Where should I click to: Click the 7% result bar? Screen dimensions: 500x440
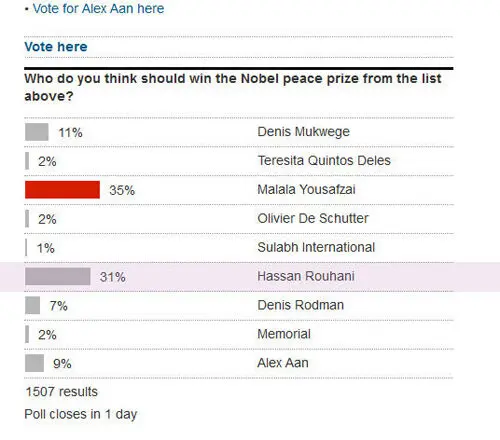click(x=32, y=305)
